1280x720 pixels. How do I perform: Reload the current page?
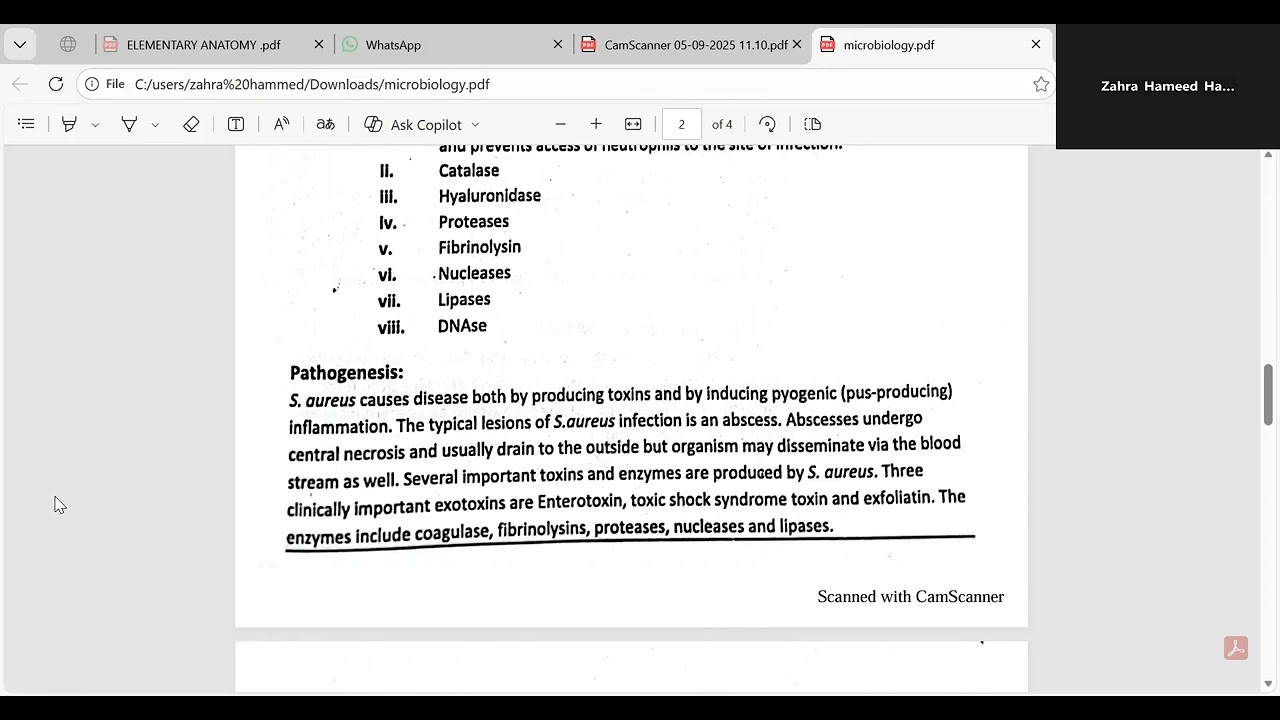click(x=56, y=84)
